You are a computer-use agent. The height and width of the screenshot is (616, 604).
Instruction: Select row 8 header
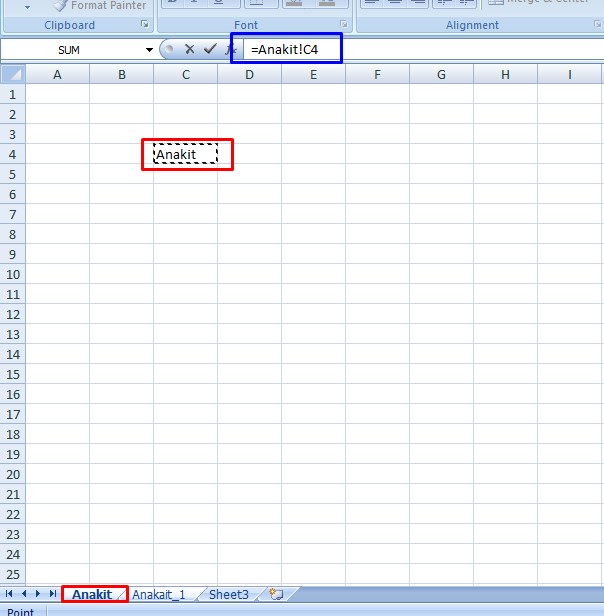[x=13, y=235]
